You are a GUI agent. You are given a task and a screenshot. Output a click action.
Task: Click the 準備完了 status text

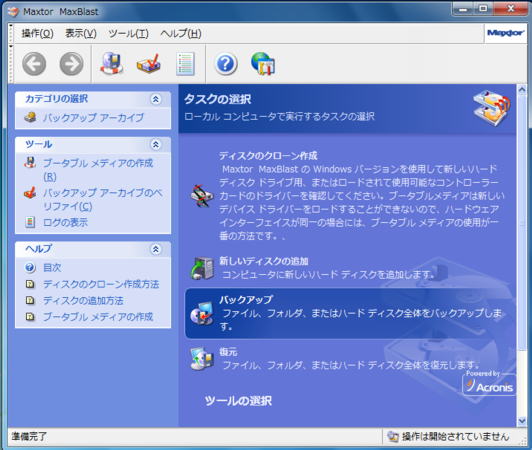[x=29, y=436]
